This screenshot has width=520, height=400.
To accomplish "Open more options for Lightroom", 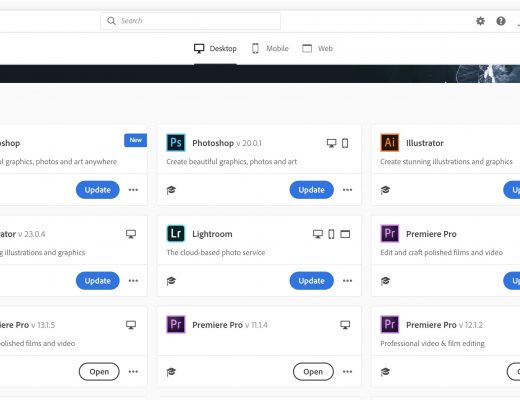I will click(347, 281).
